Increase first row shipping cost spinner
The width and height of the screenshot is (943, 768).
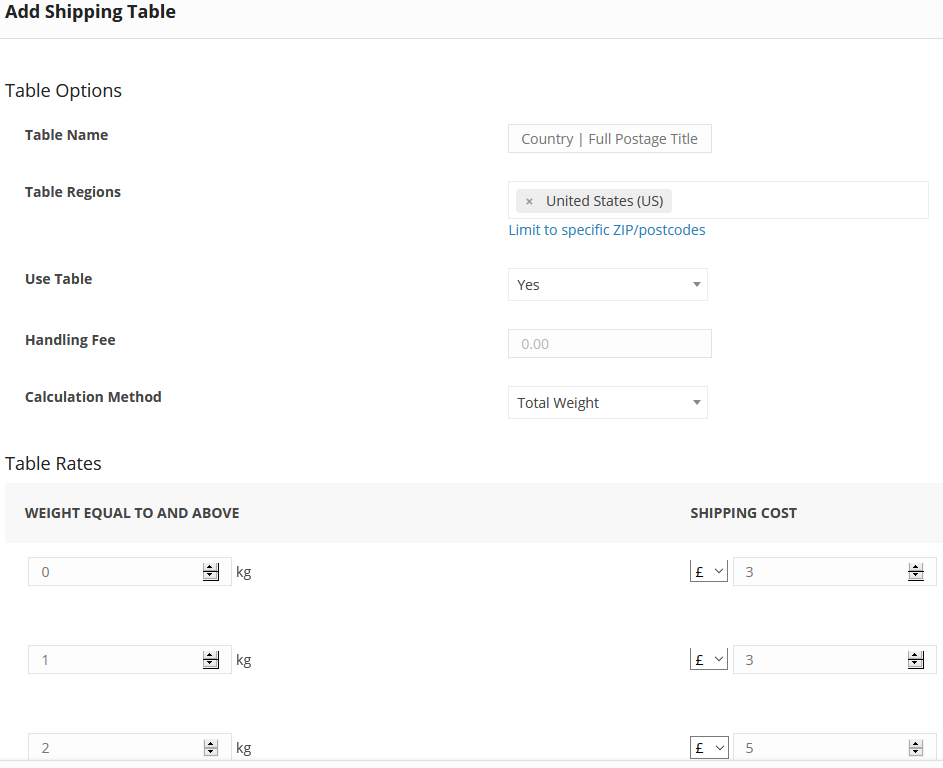click(915, 568)
